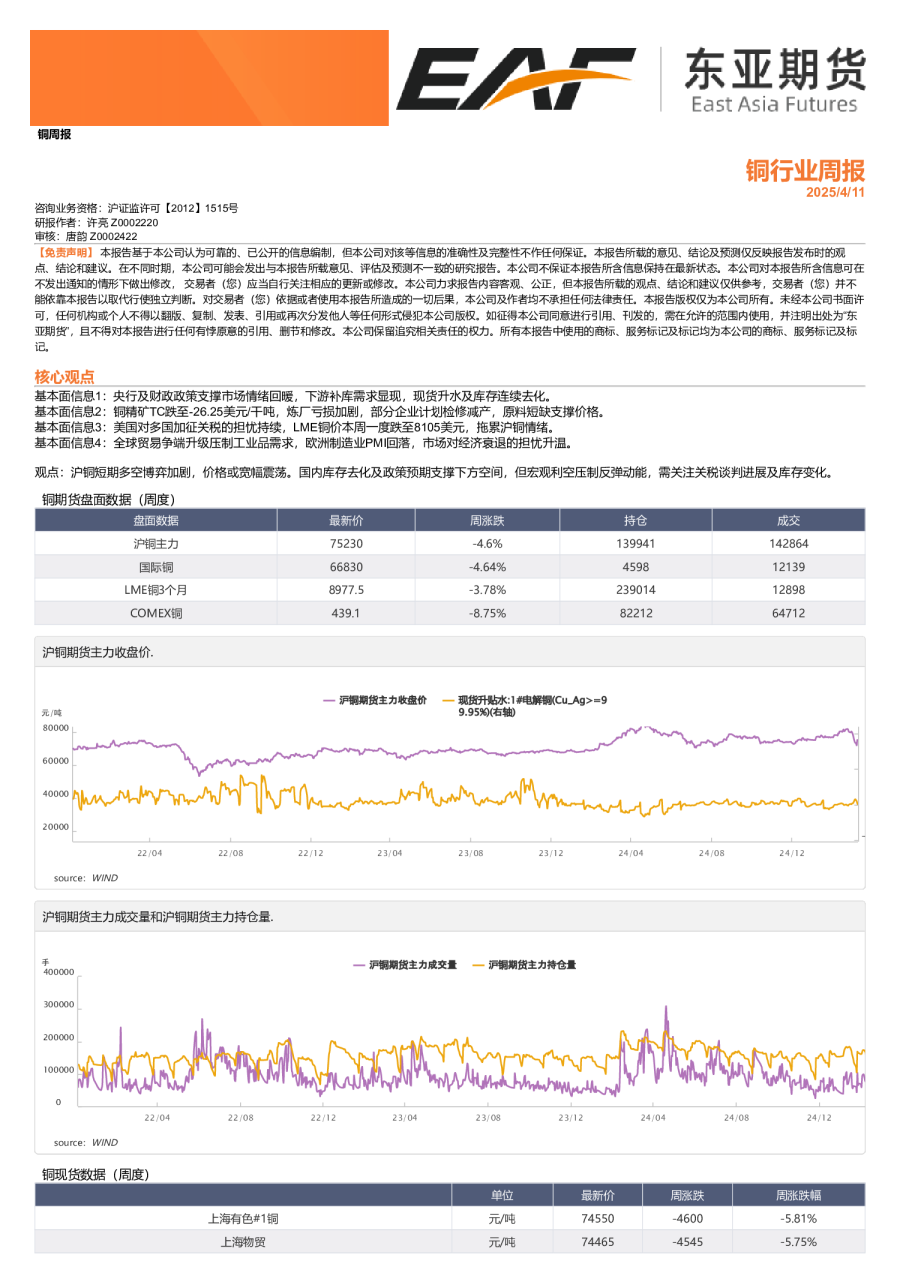Click the EAF logo in the header

coord(515,79)
